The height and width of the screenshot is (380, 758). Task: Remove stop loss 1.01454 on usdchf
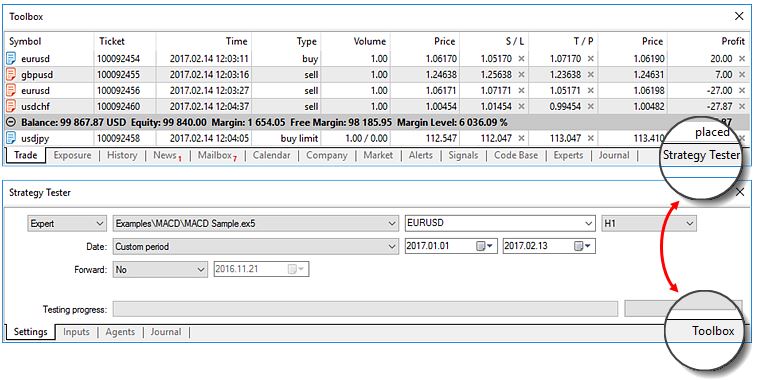coord(521,106)
